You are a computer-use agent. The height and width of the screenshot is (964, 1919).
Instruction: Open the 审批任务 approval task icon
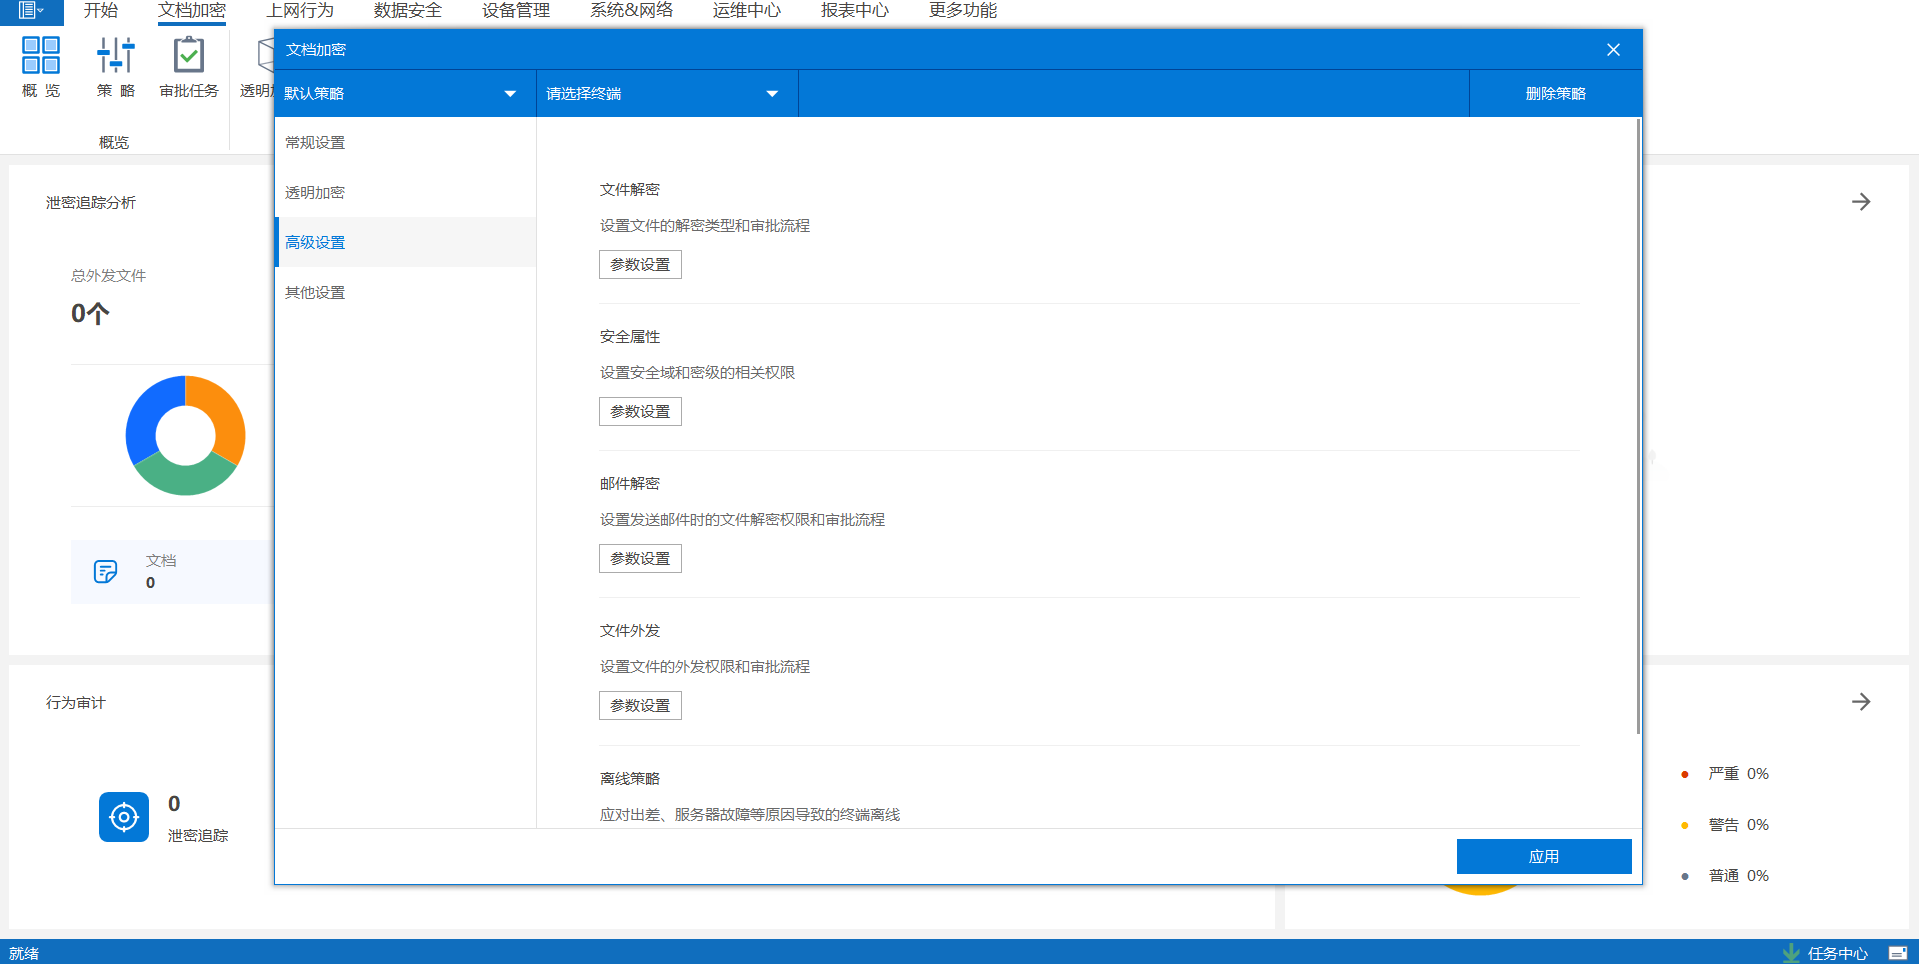pos(189,56)
